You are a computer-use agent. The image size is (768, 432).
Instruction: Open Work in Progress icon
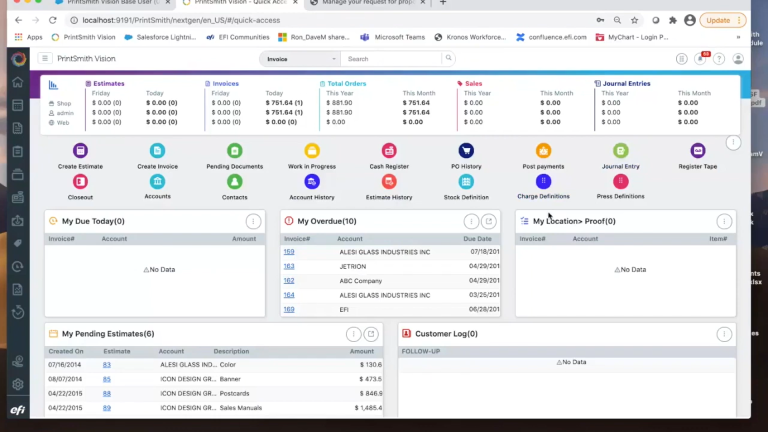click(x=312, y=151)
